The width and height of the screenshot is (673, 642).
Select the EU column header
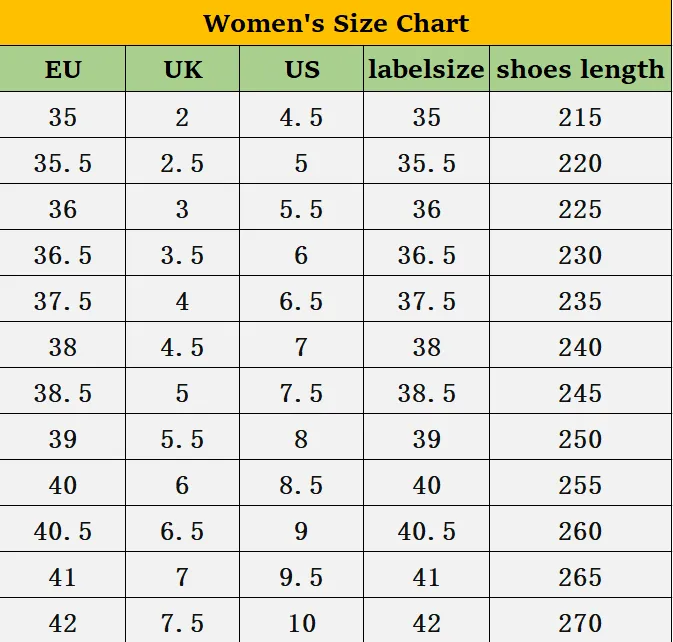62,69
